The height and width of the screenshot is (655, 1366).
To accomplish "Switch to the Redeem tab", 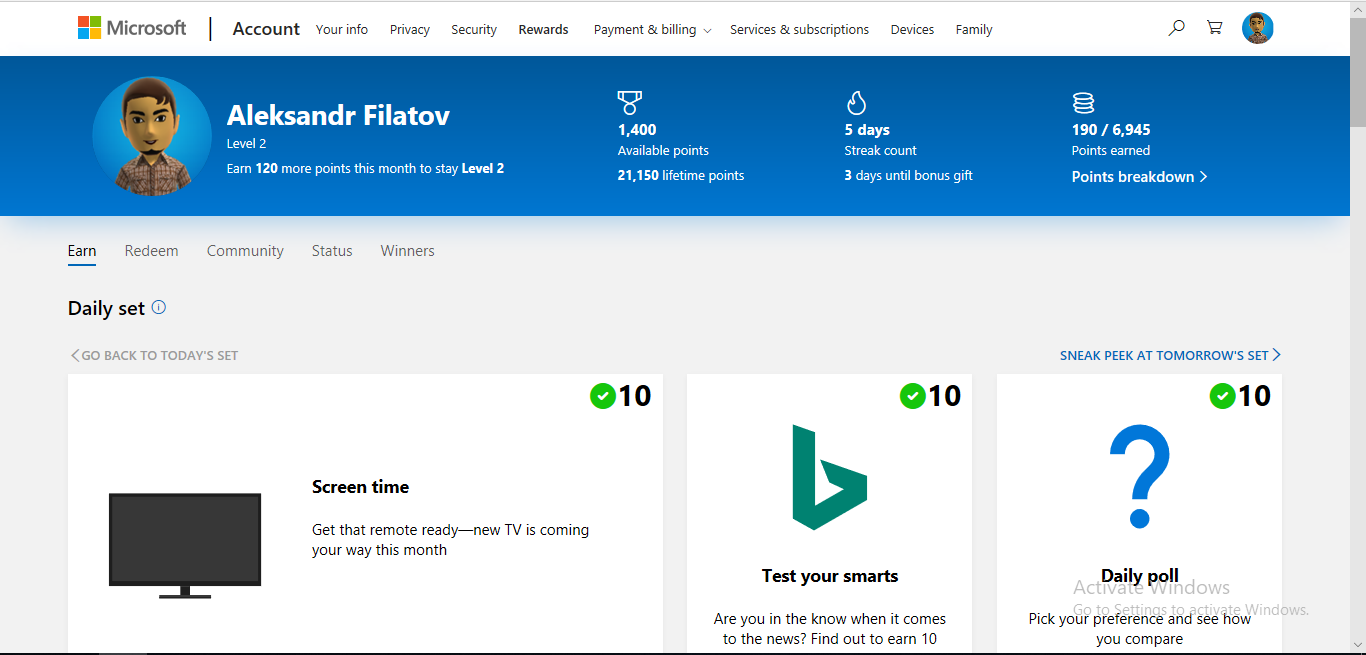I will (152, 251).
